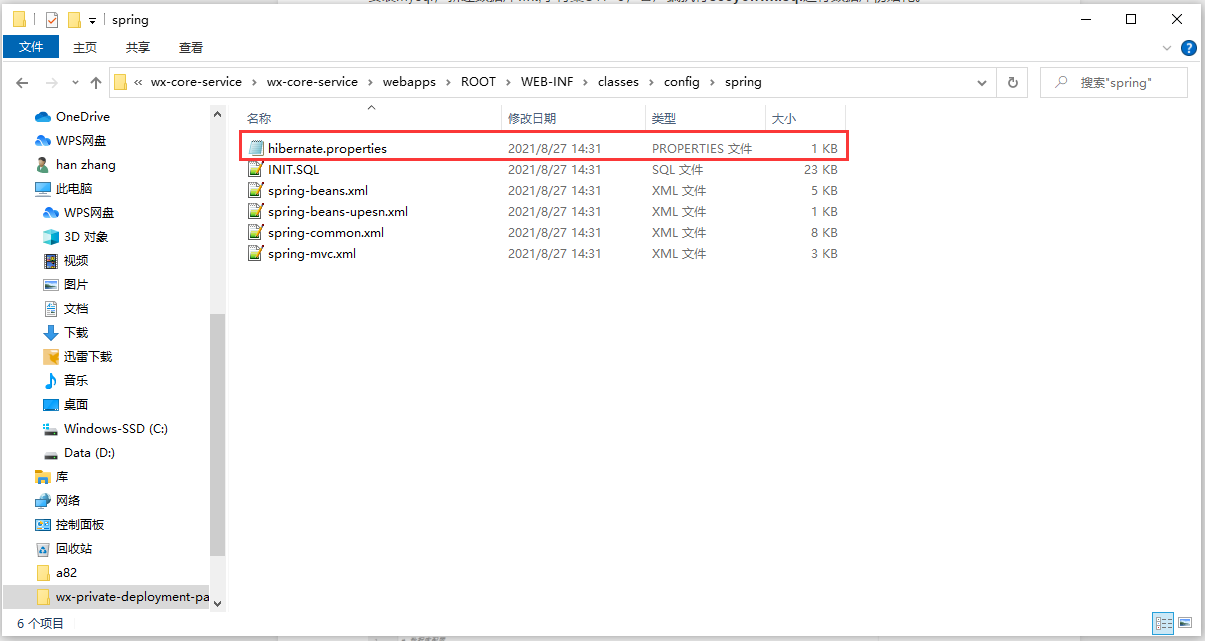Select the hibernate.properties file
This screenshot has width=1205, height=641.
[x=327, y=149]
